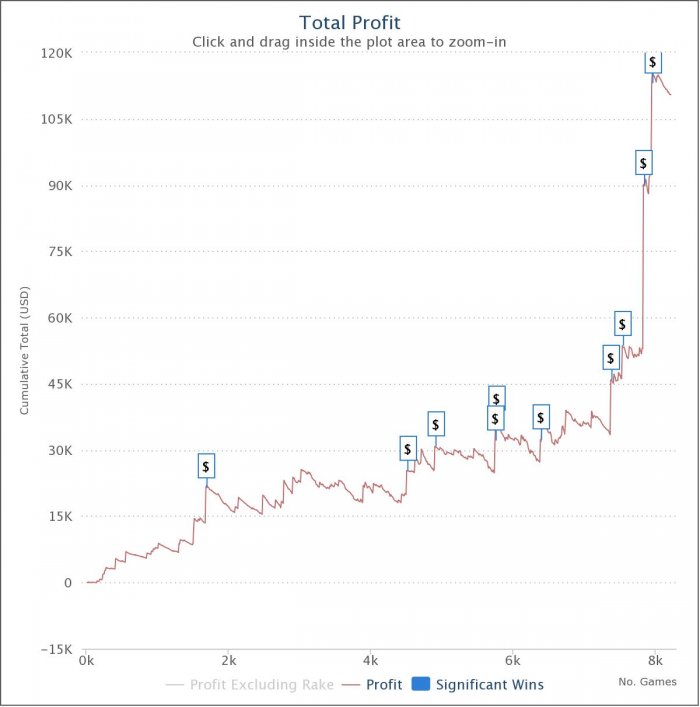This screenshot has width=700, height=707.
Task: Click the Cumulative Total (USD) axis title
Action: click(24, 351)
